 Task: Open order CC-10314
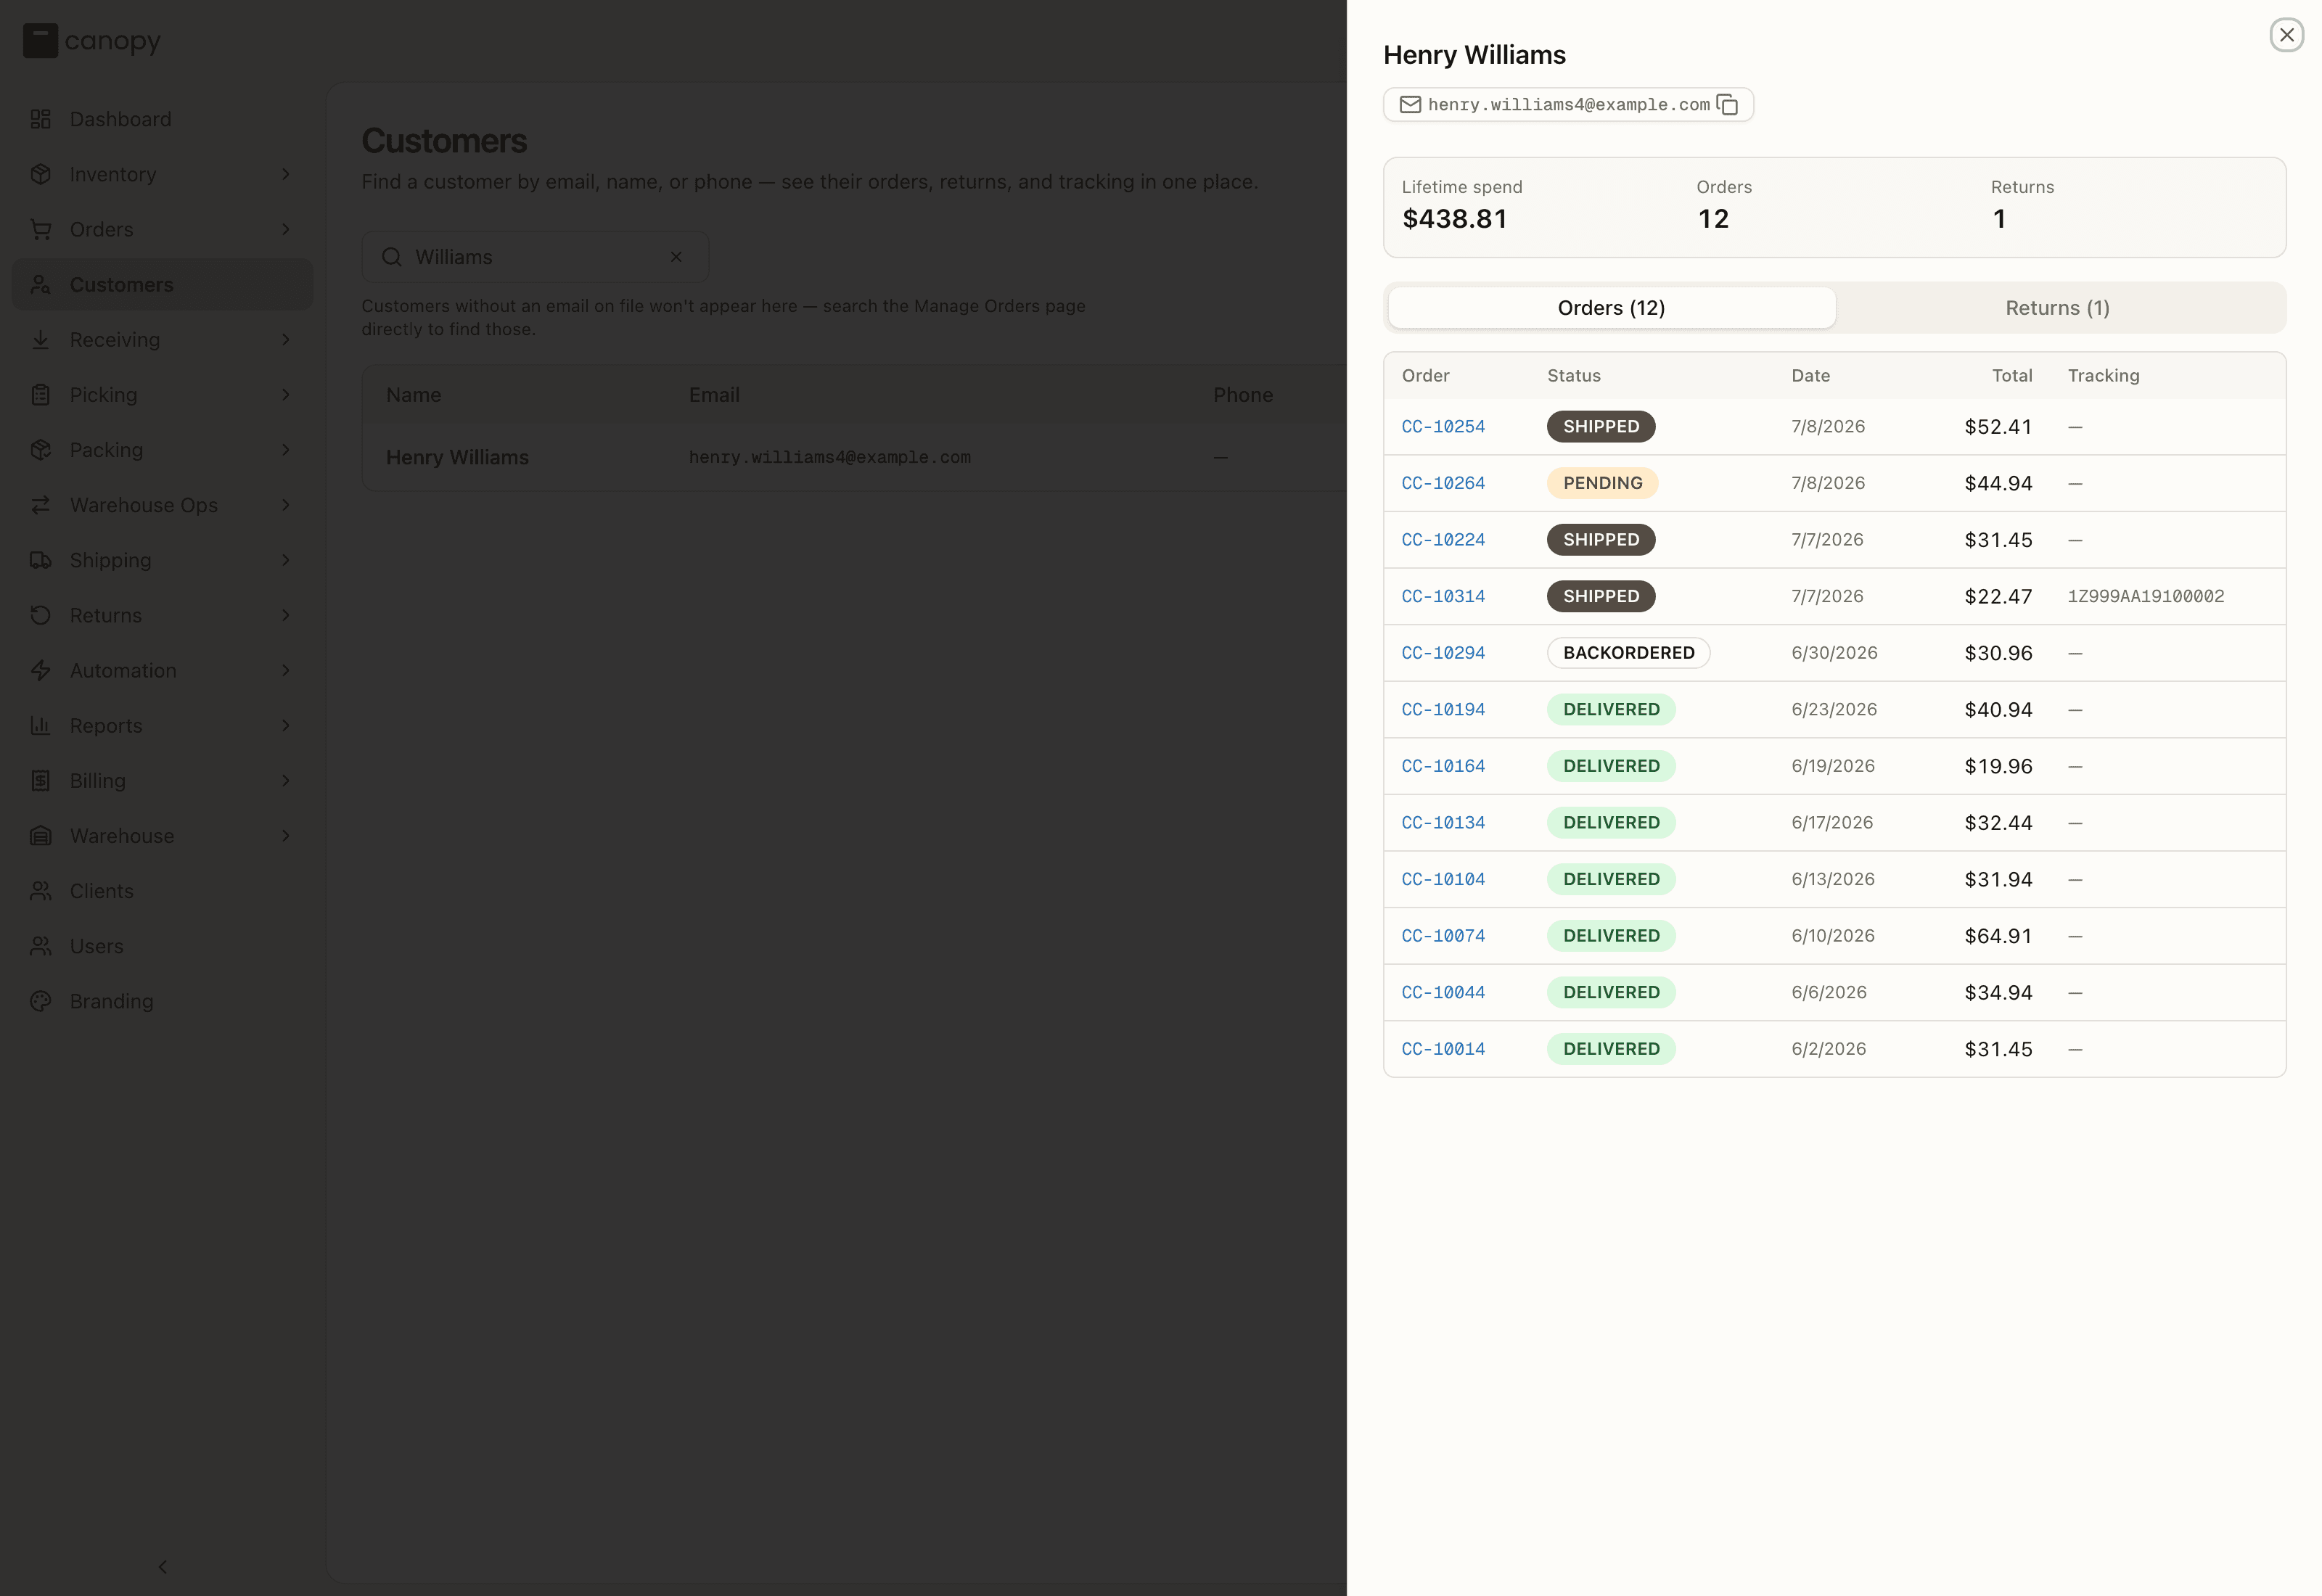click(1443, 596)
